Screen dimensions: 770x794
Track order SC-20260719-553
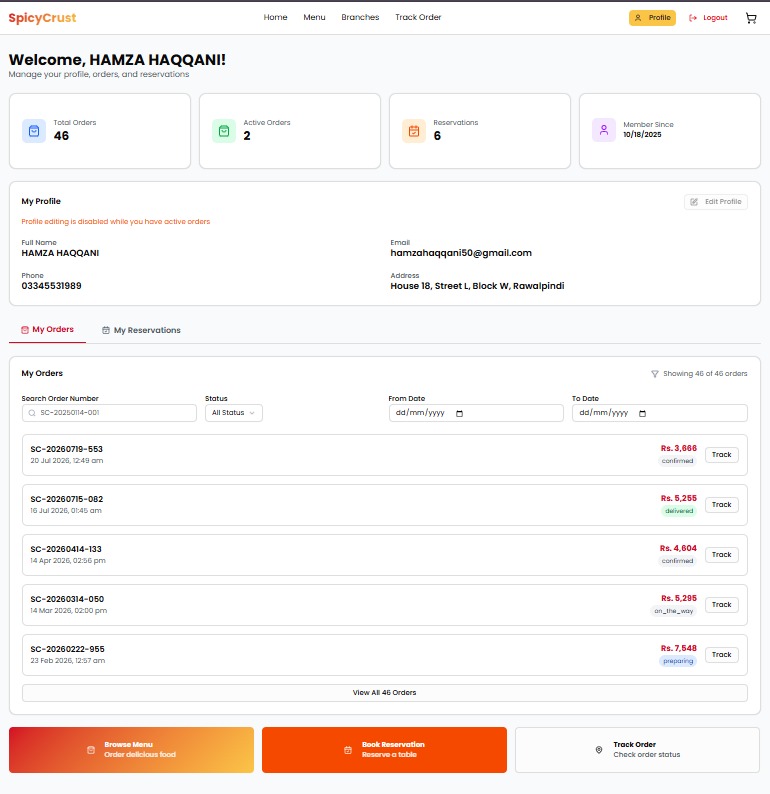click(x=721, y=455)
